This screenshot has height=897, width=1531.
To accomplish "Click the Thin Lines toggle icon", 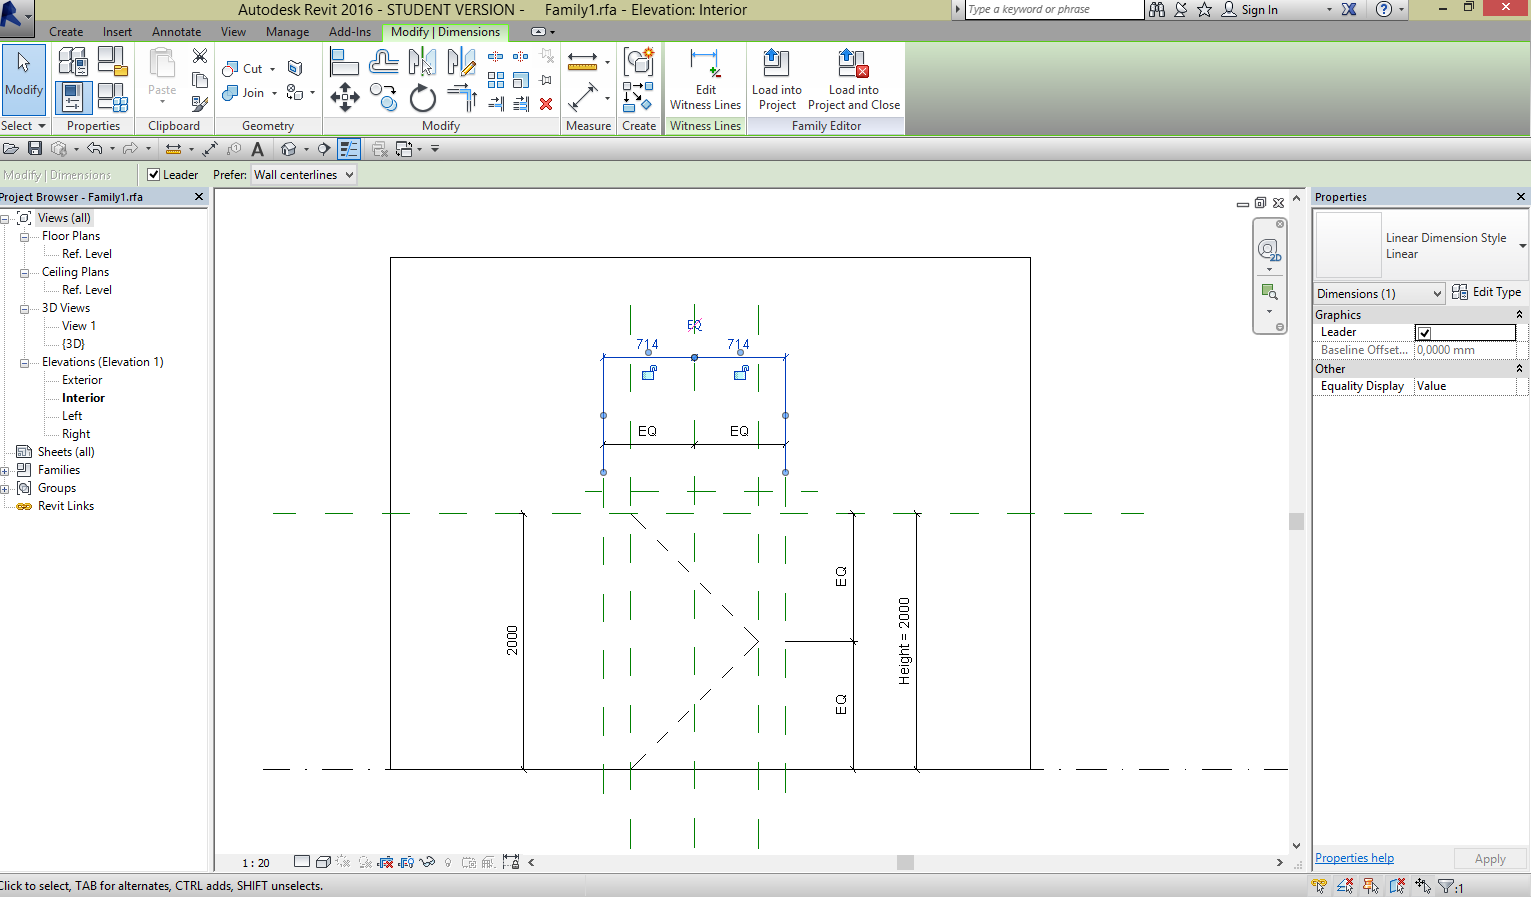I will click(x=349, y=148).
